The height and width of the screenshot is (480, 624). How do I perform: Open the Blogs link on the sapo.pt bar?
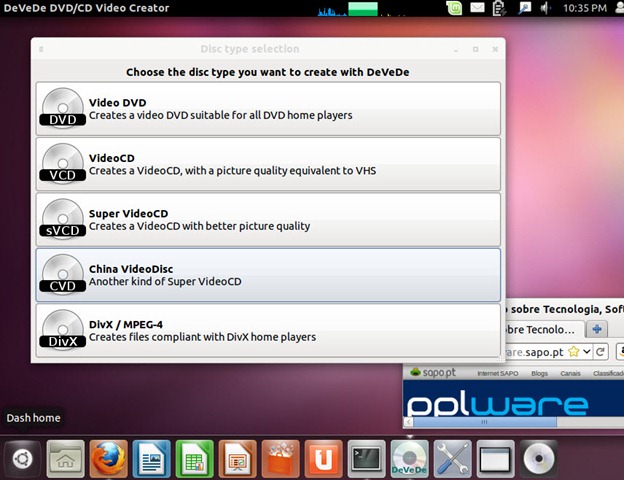(x=539, y=373)
